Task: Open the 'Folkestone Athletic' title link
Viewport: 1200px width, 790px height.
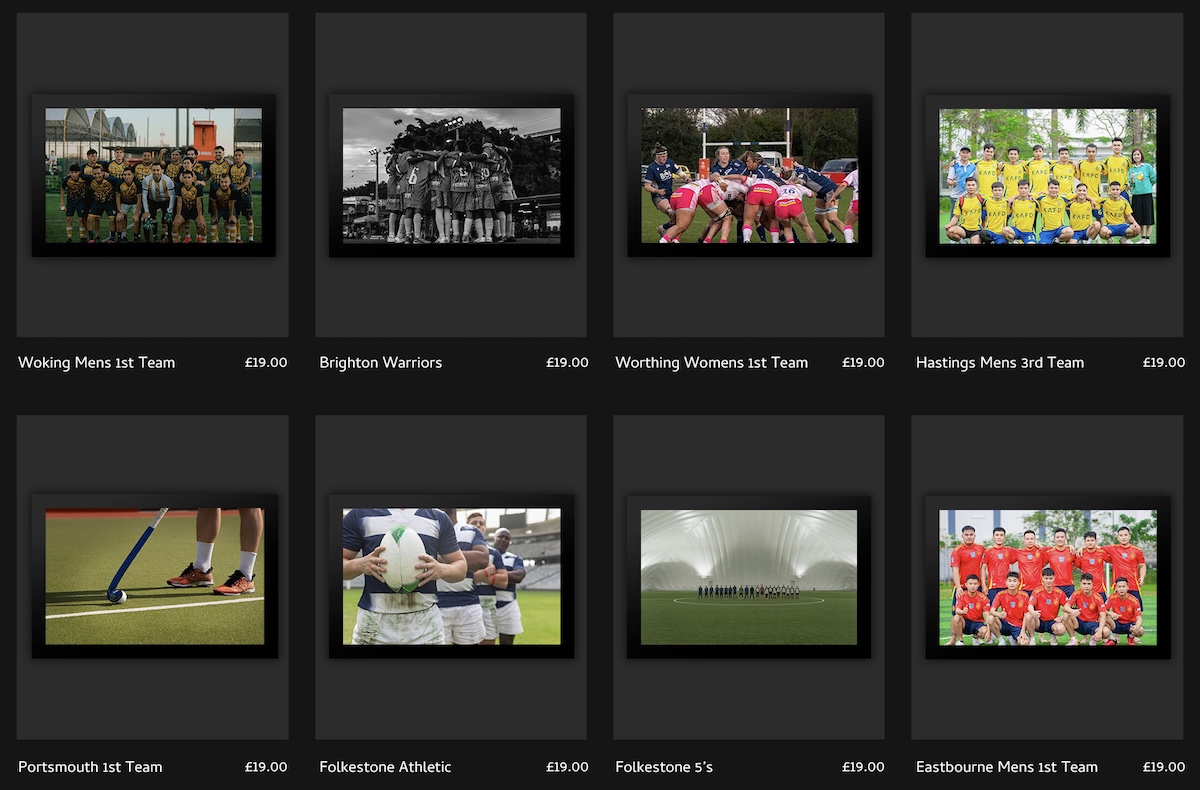Action: click(386, 767)
